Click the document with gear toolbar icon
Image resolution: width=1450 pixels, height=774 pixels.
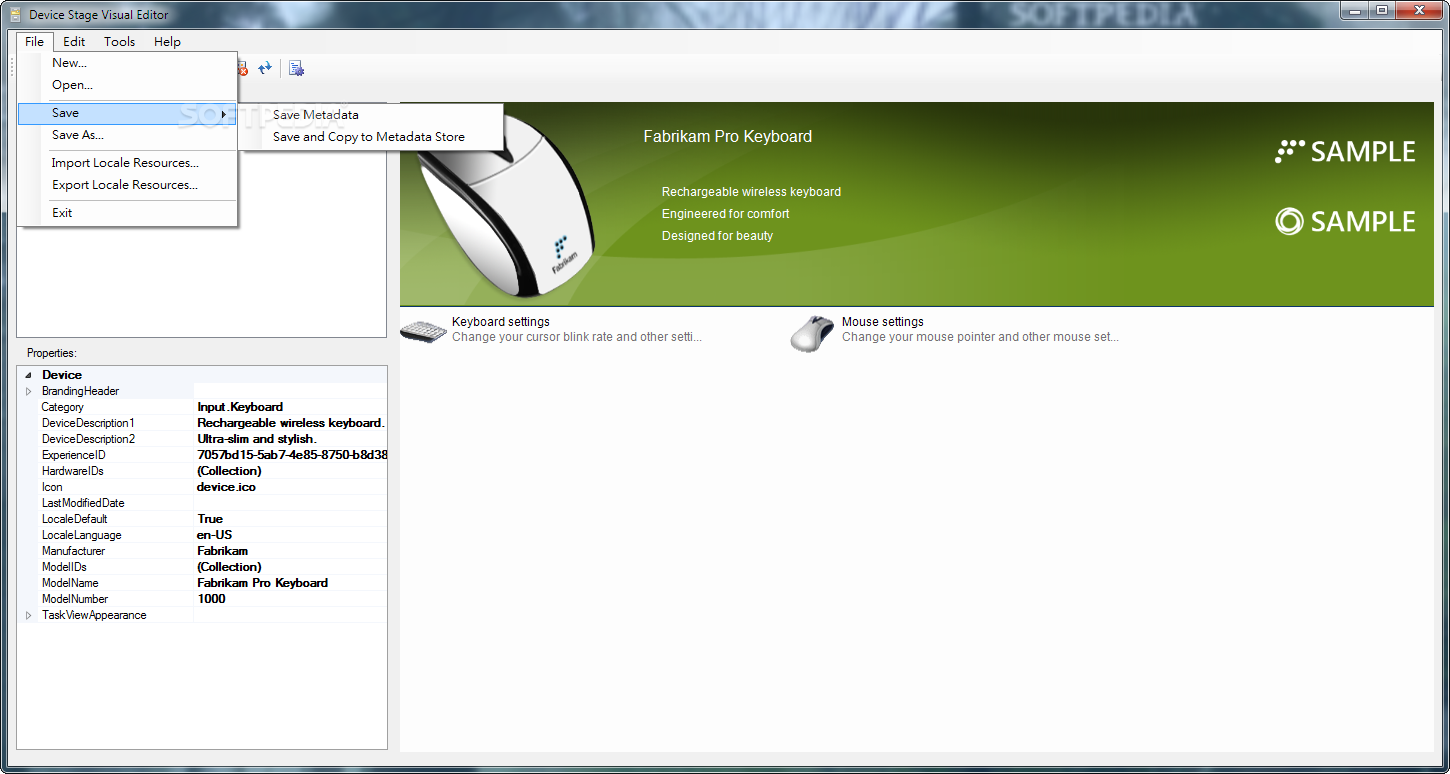pyautogui.click(x=296, y=68)
